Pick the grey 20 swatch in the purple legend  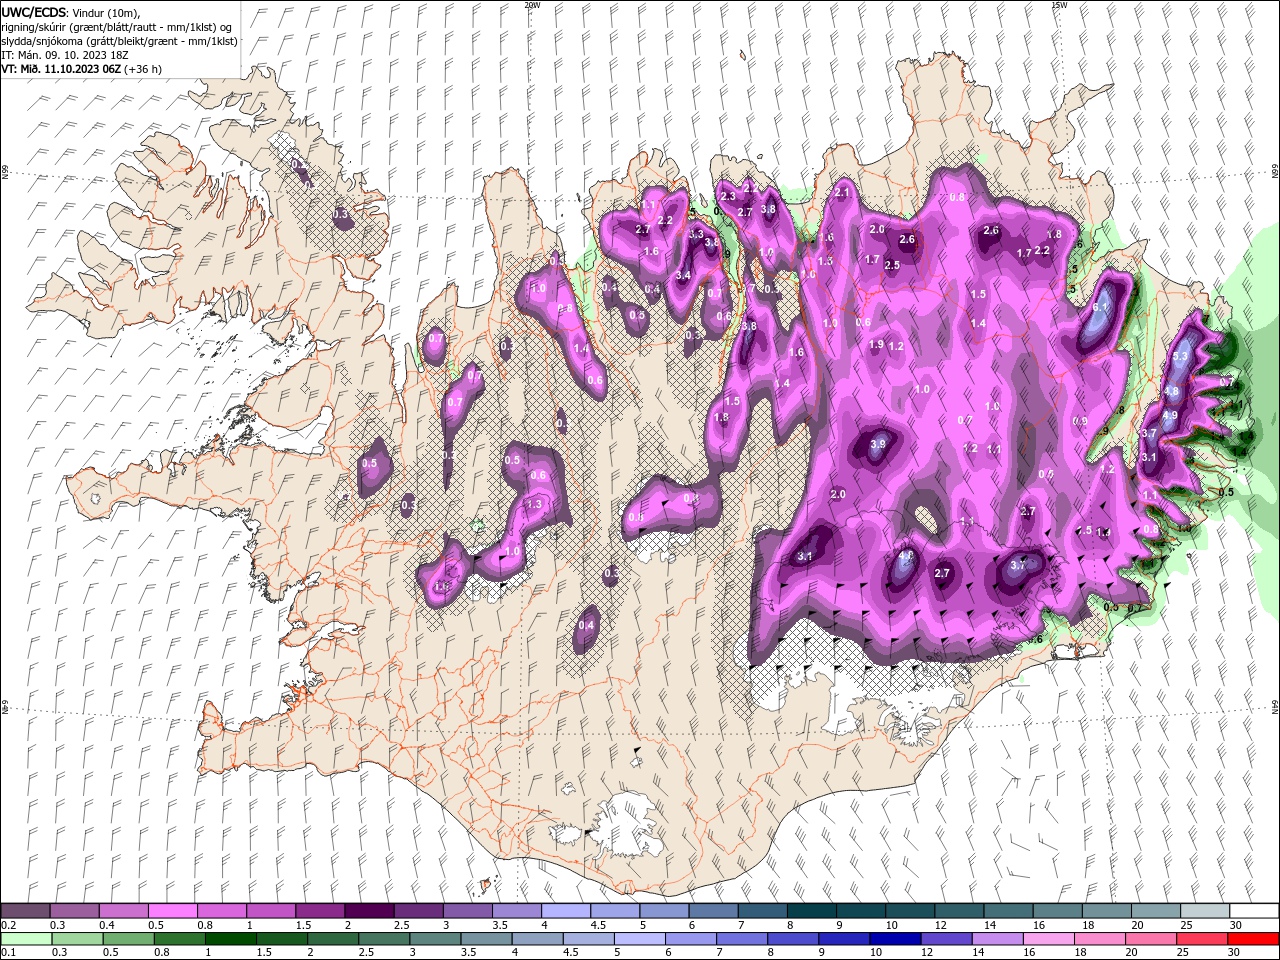tap(1155, 911)
